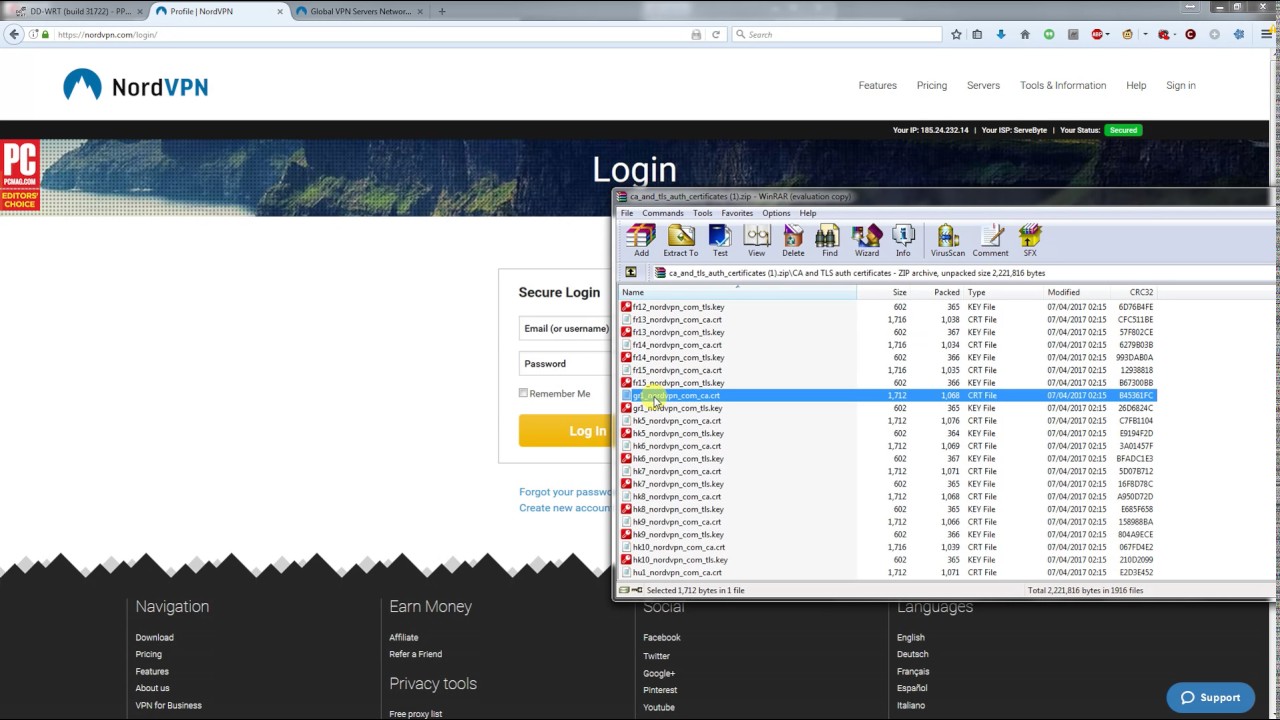Click the red C extension icon
1280x720 pixels.
tap(1190, 34)
